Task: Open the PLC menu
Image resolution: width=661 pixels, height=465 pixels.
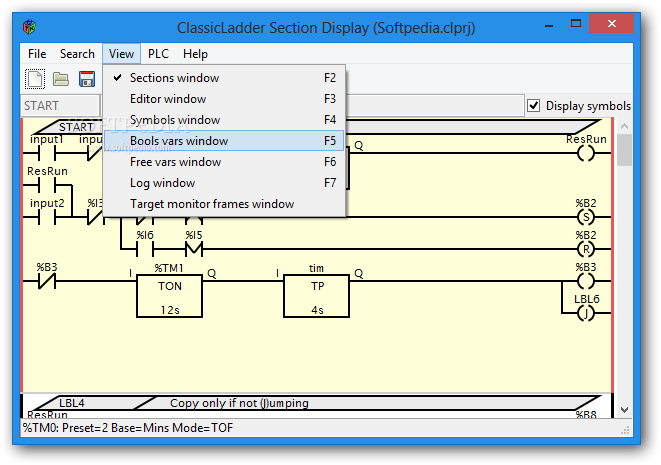Action: coord(159,54)
